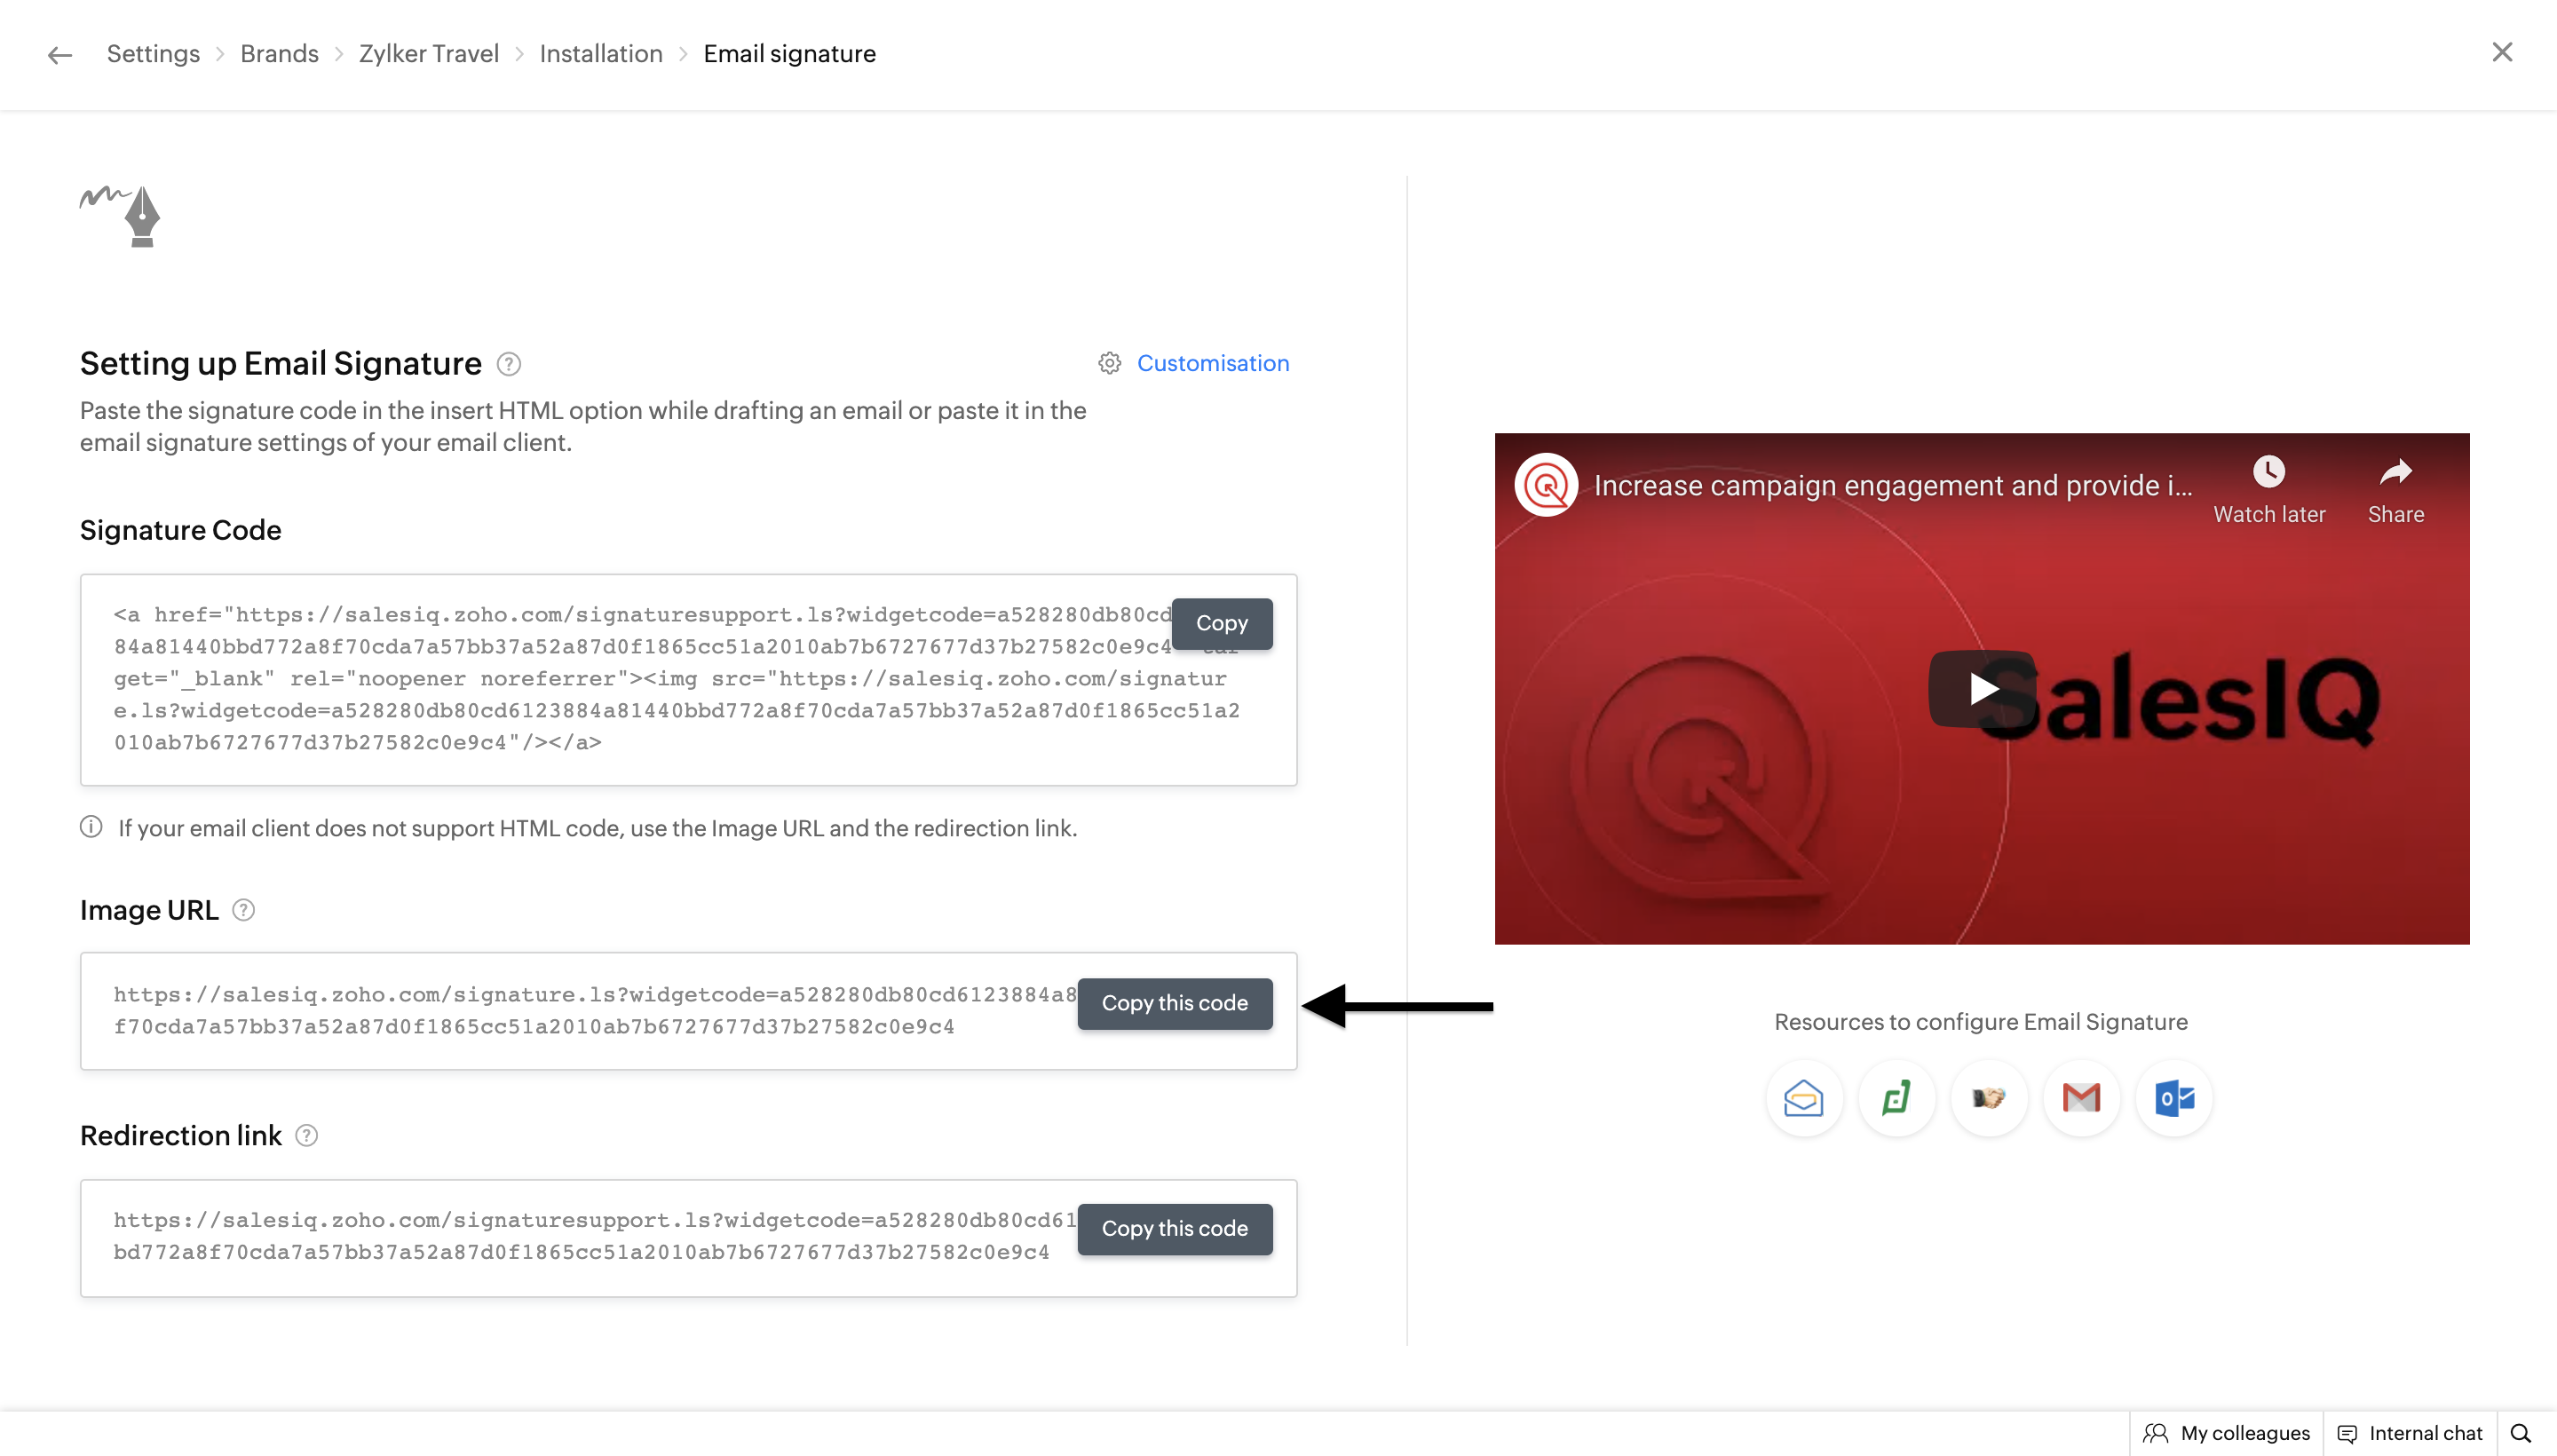Open the Outlook configuration resource

tap(2174, 1098)
